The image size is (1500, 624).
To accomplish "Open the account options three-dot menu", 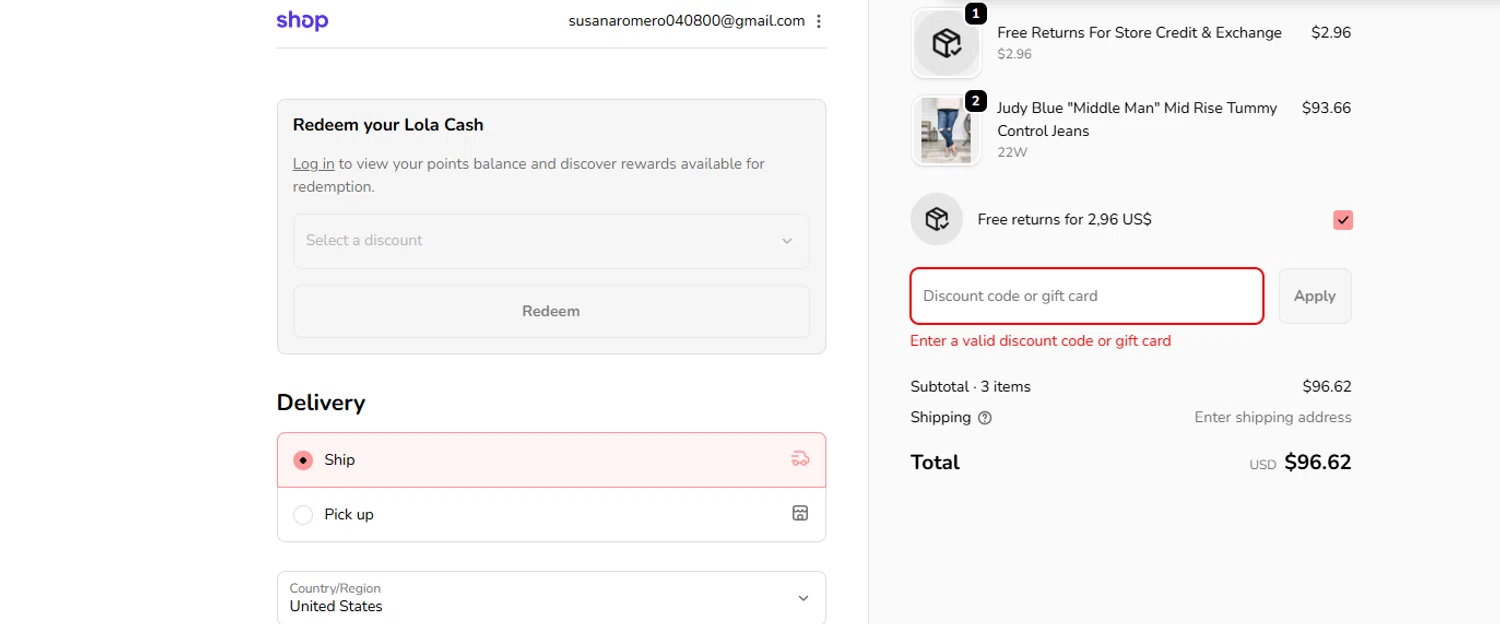I will coord(819,21).
